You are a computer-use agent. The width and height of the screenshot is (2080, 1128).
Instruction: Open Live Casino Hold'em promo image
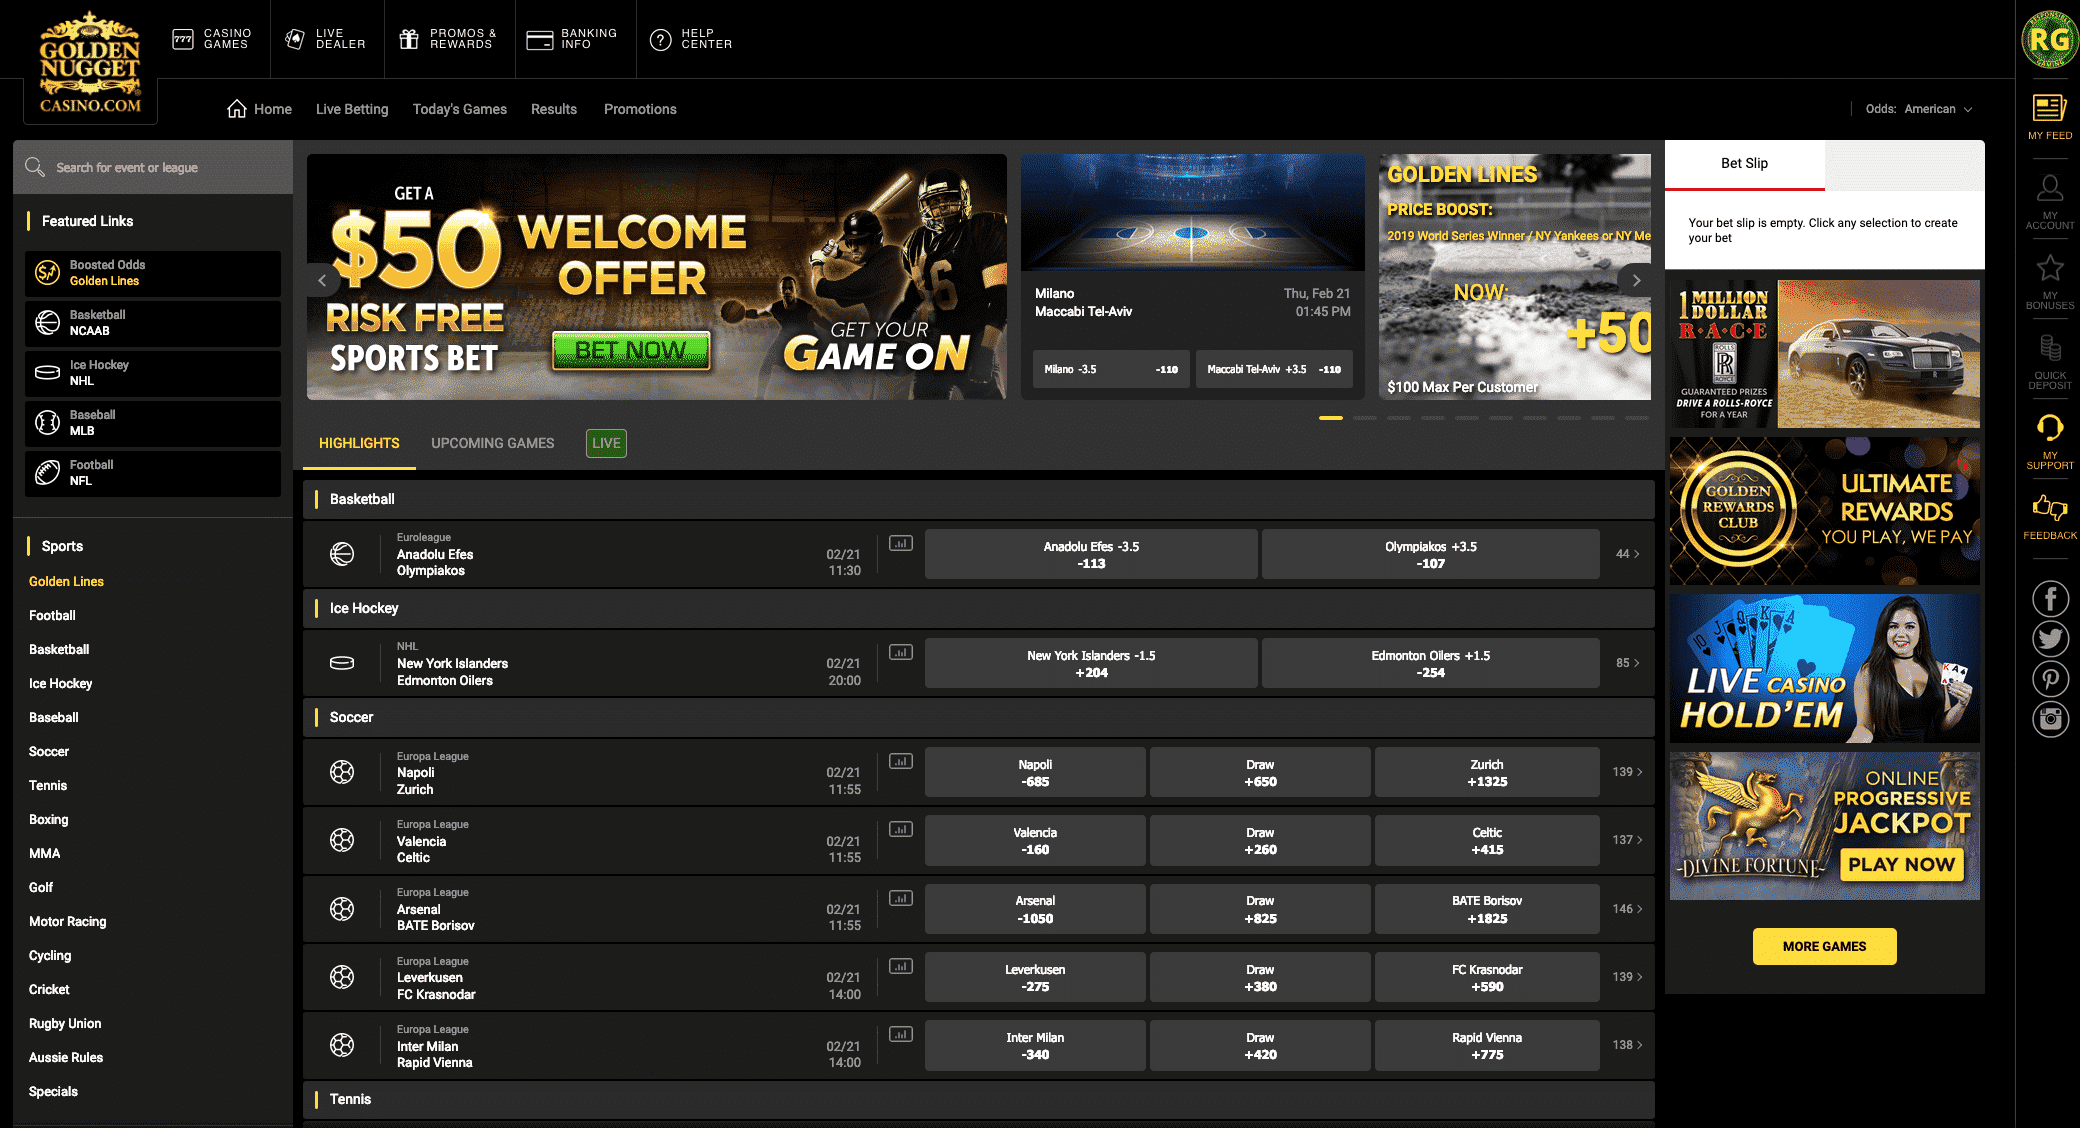1825,669
